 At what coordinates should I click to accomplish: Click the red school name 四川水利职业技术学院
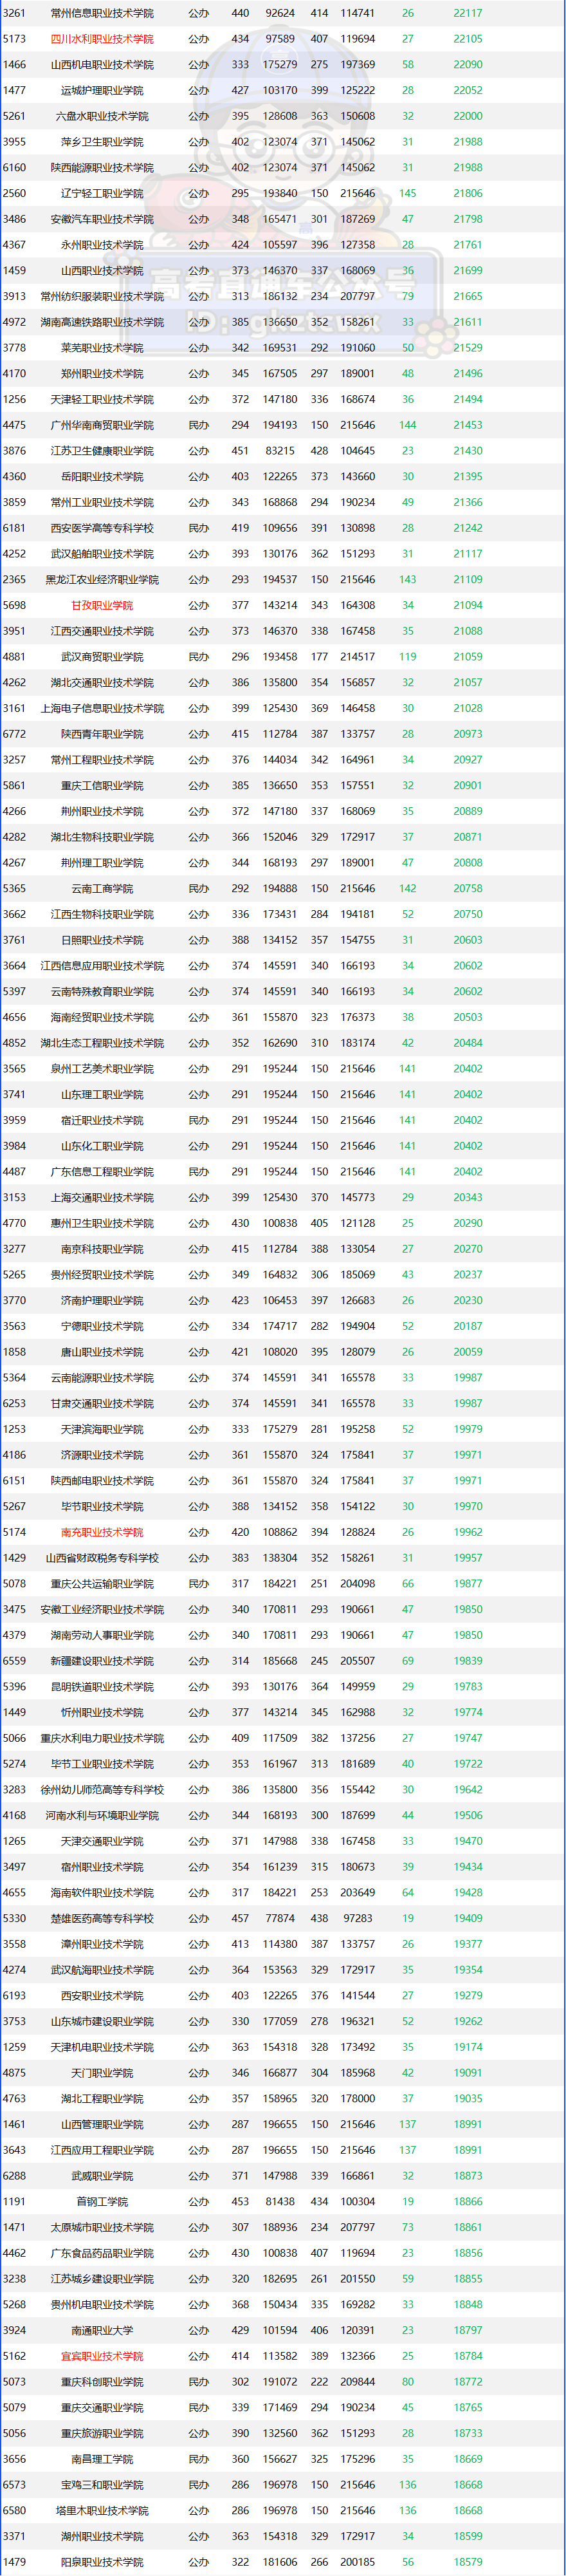click(x=102, y=39)
